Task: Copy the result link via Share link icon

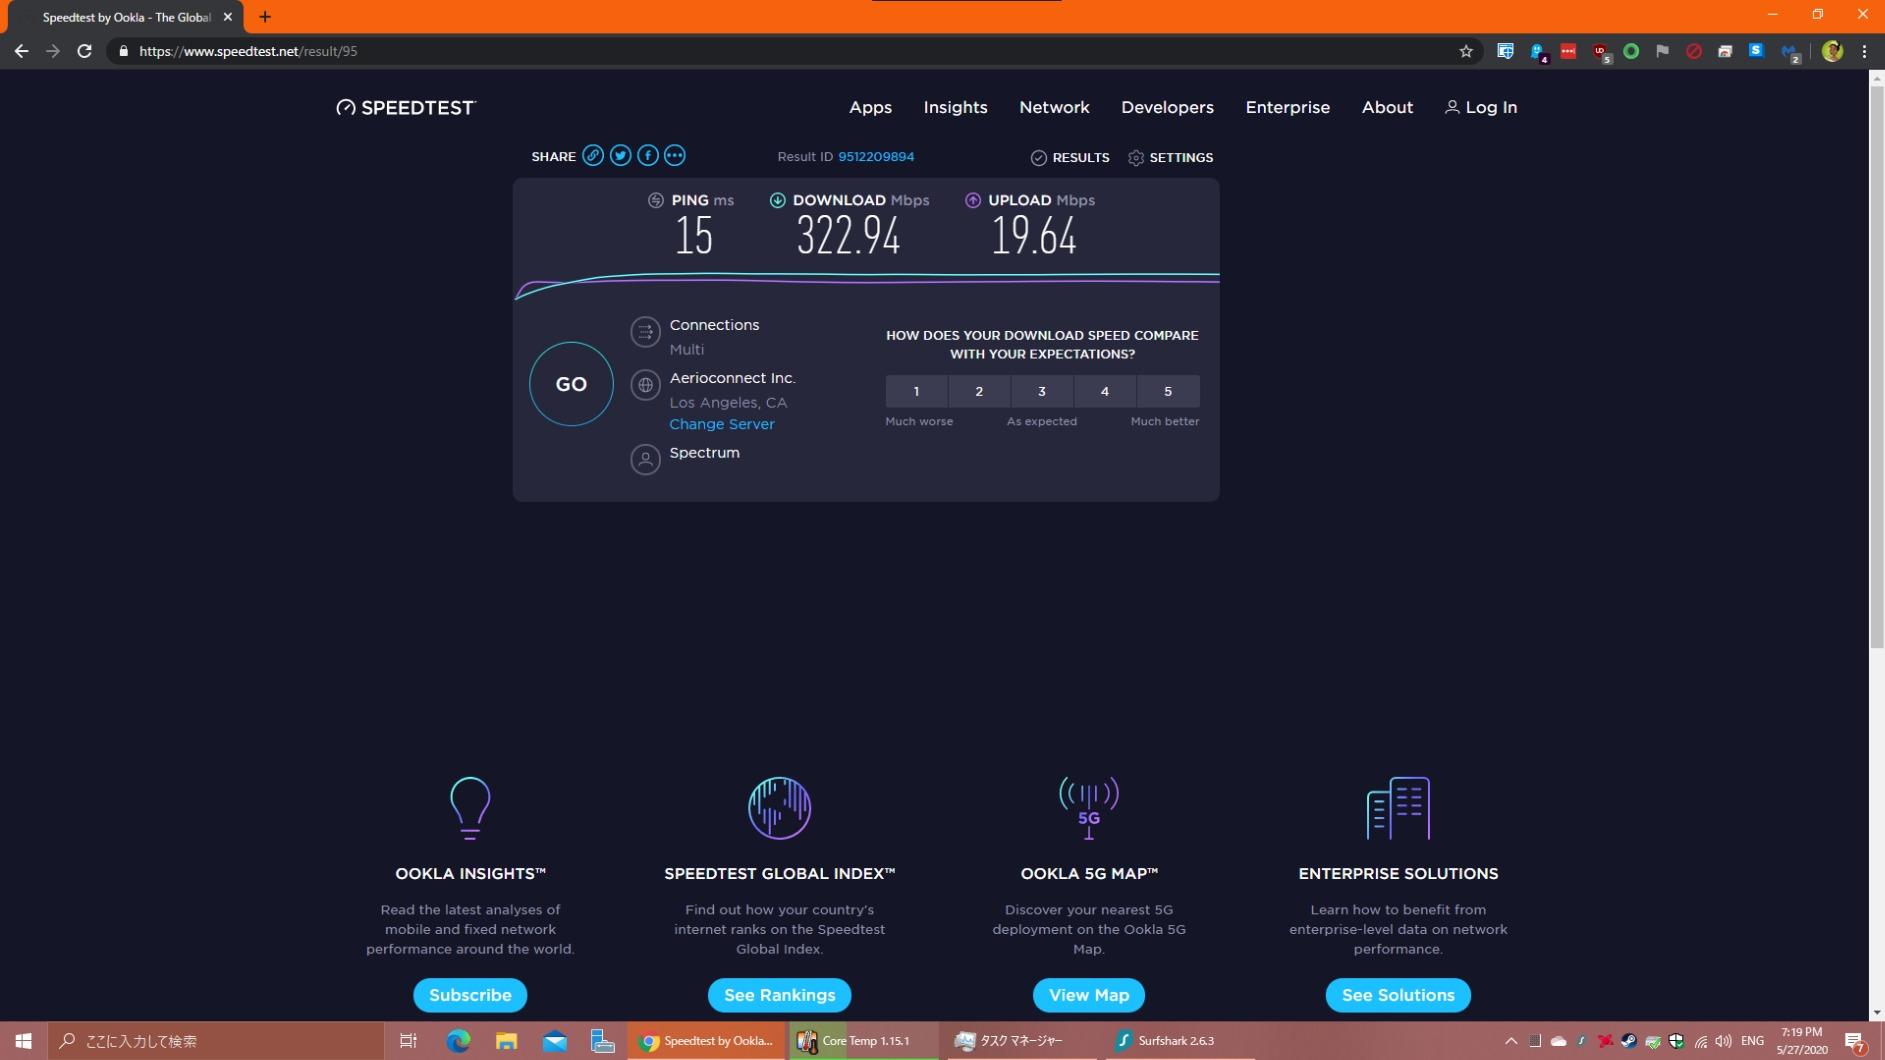Action: [593, 156]
